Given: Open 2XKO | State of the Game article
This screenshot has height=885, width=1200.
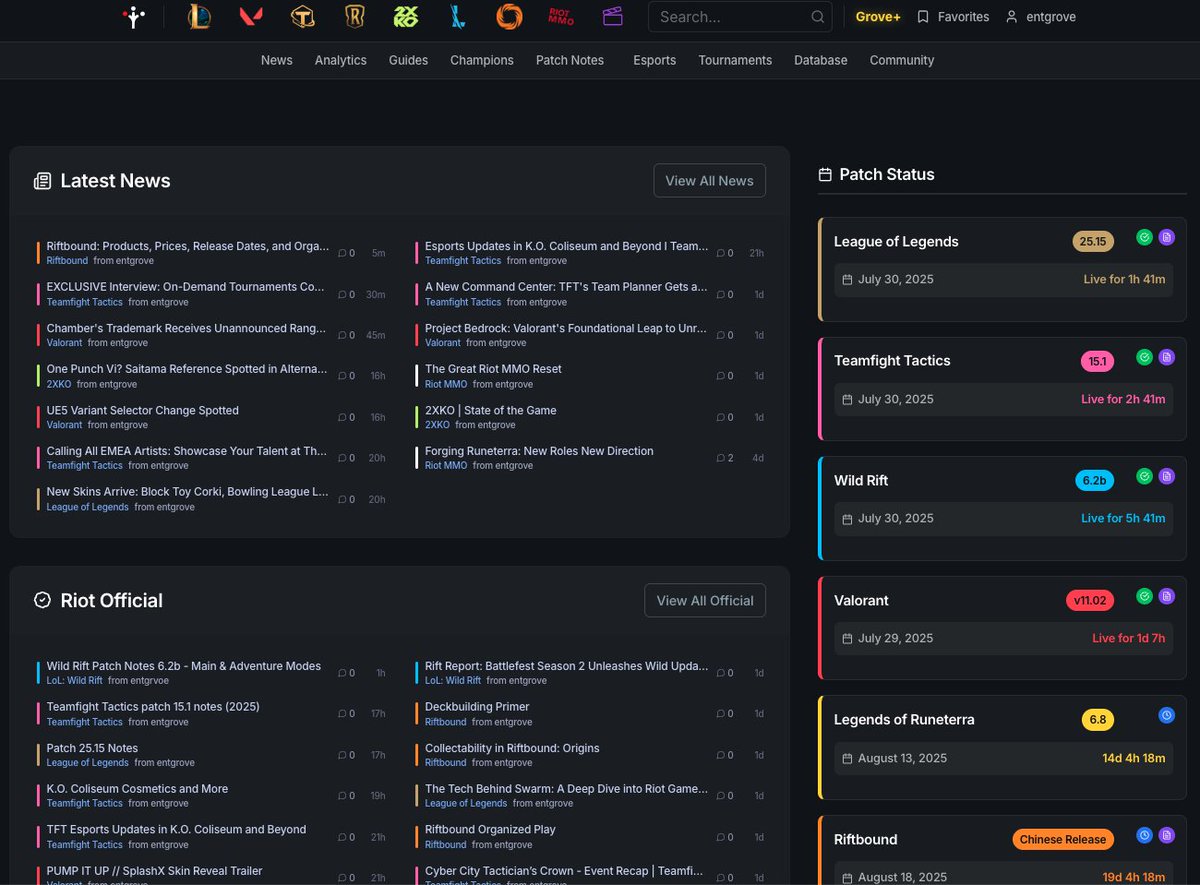Looking at the screenshot, I should click(491, 410).
